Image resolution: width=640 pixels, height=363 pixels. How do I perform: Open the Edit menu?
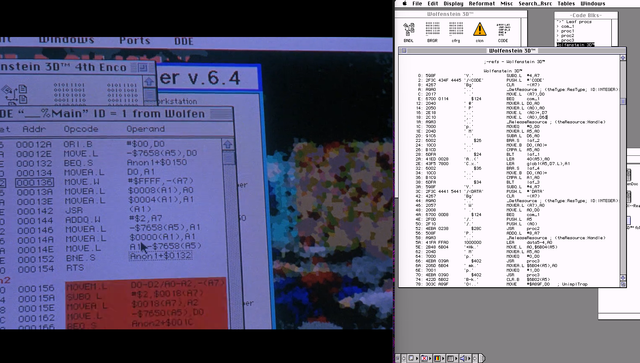coord(433,3)
